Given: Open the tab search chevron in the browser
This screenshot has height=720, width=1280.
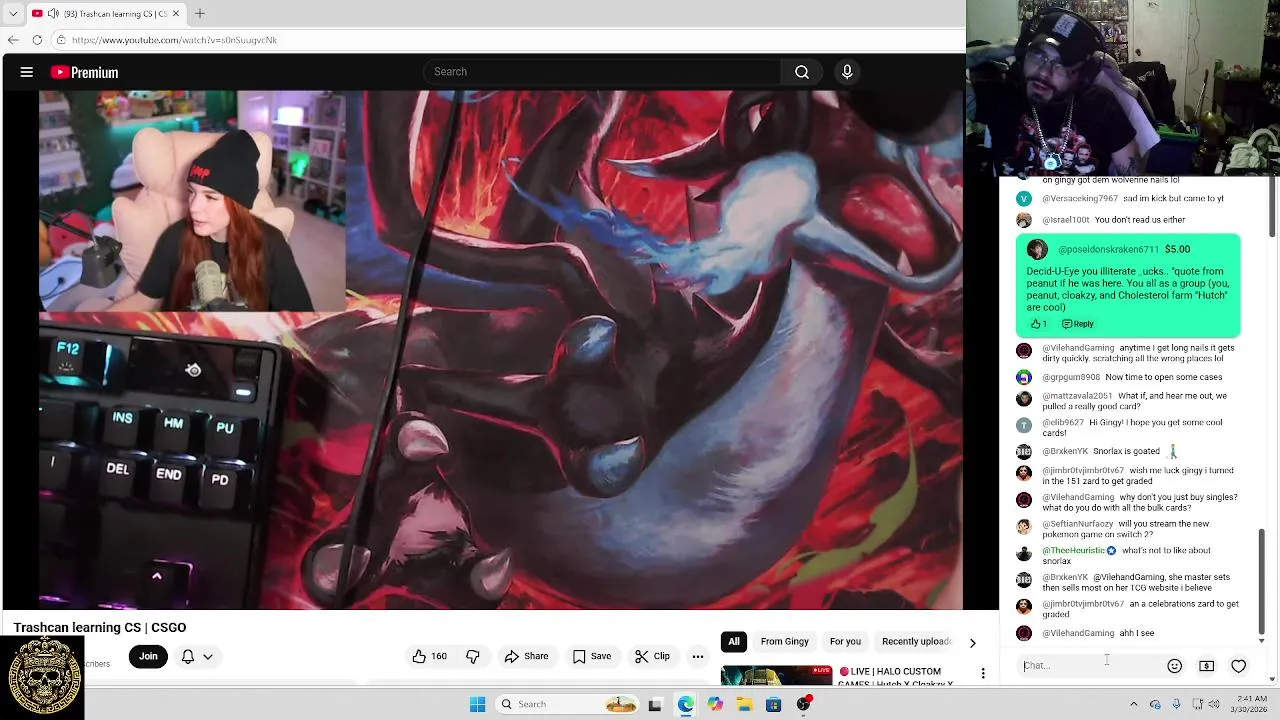Looking at the screenshot, I should tap(13, 14).
